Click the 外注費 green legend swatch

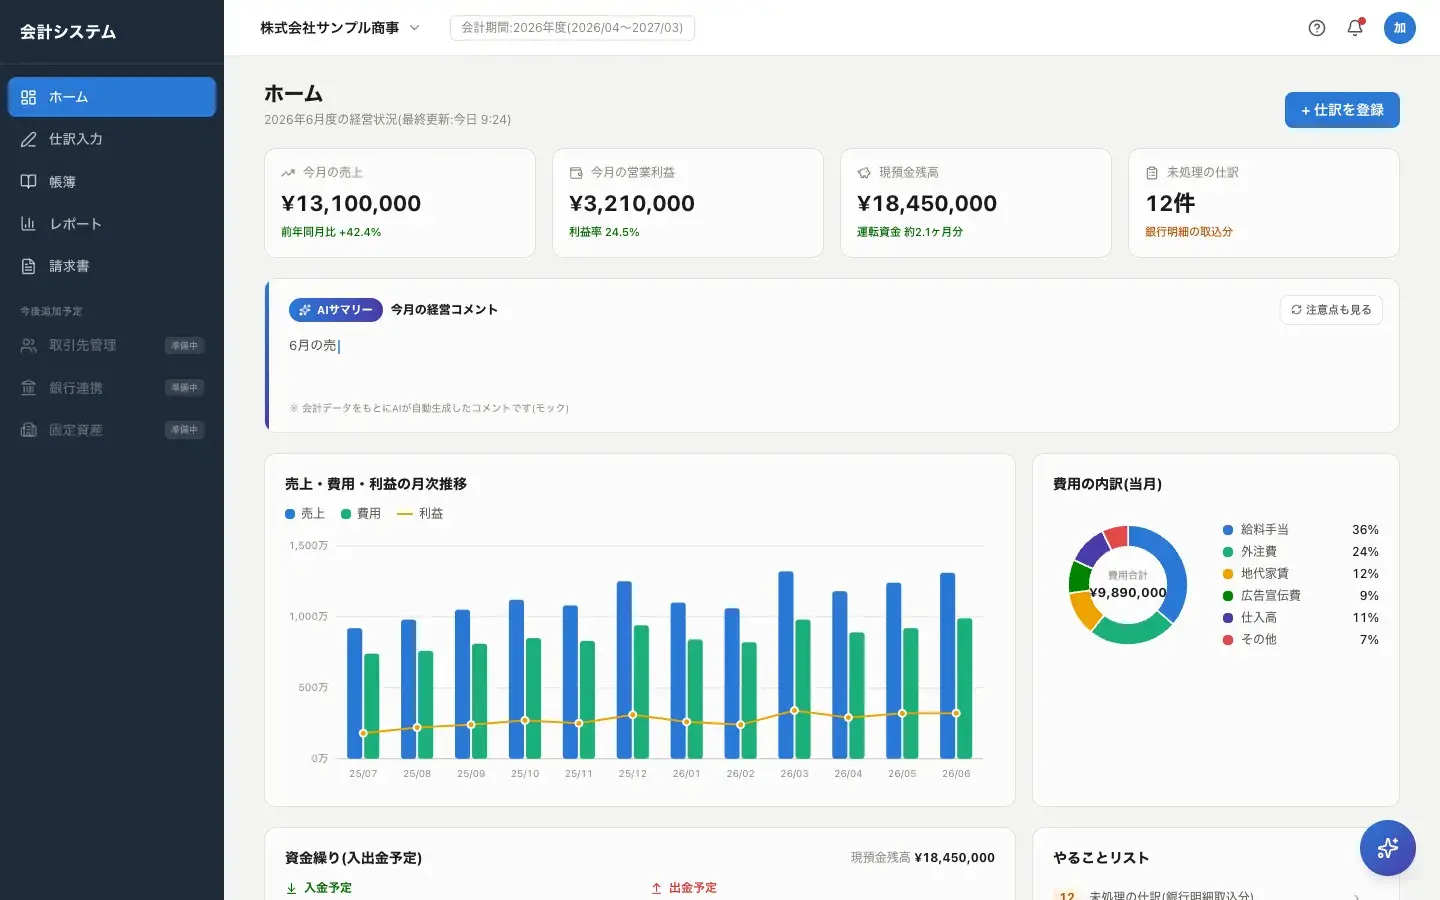[x=1228, y=552]
